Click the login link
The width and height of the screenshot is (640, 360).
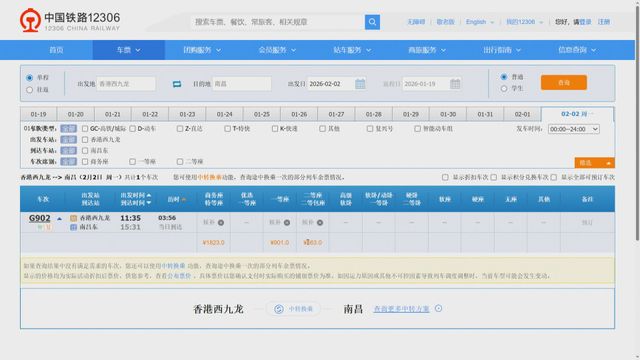(x=586, y=22)
